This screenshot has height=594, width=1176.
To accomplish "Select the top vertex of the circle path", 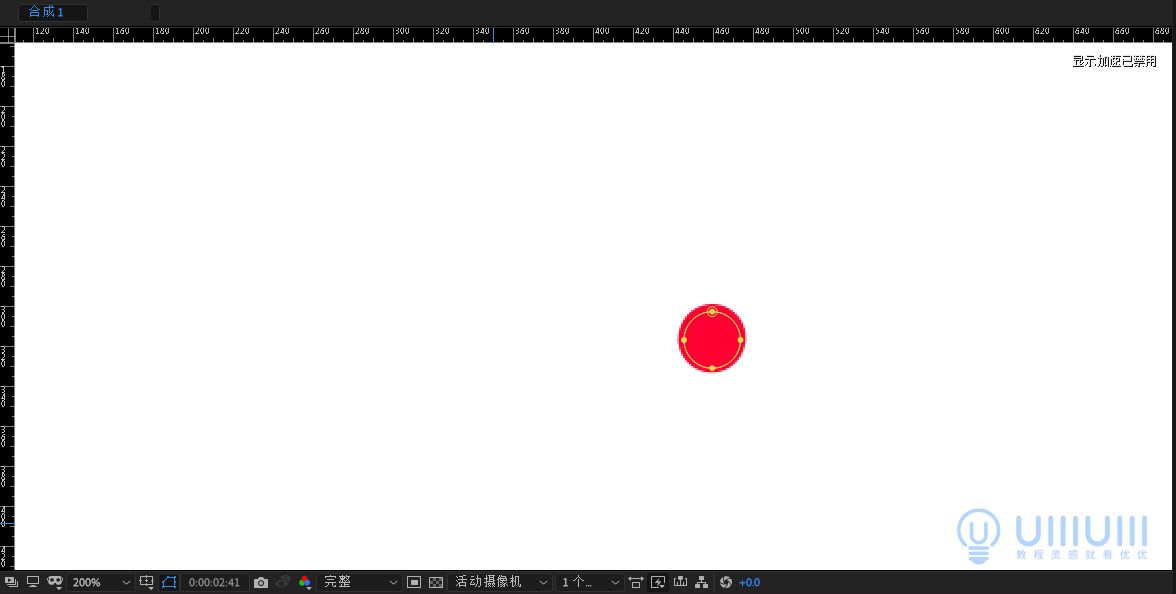I will click(x=712, y=311).
